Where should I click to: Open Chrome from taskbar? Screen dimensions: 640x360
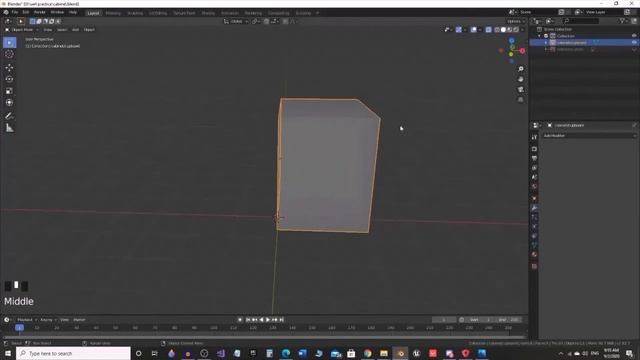pos(368,353)
